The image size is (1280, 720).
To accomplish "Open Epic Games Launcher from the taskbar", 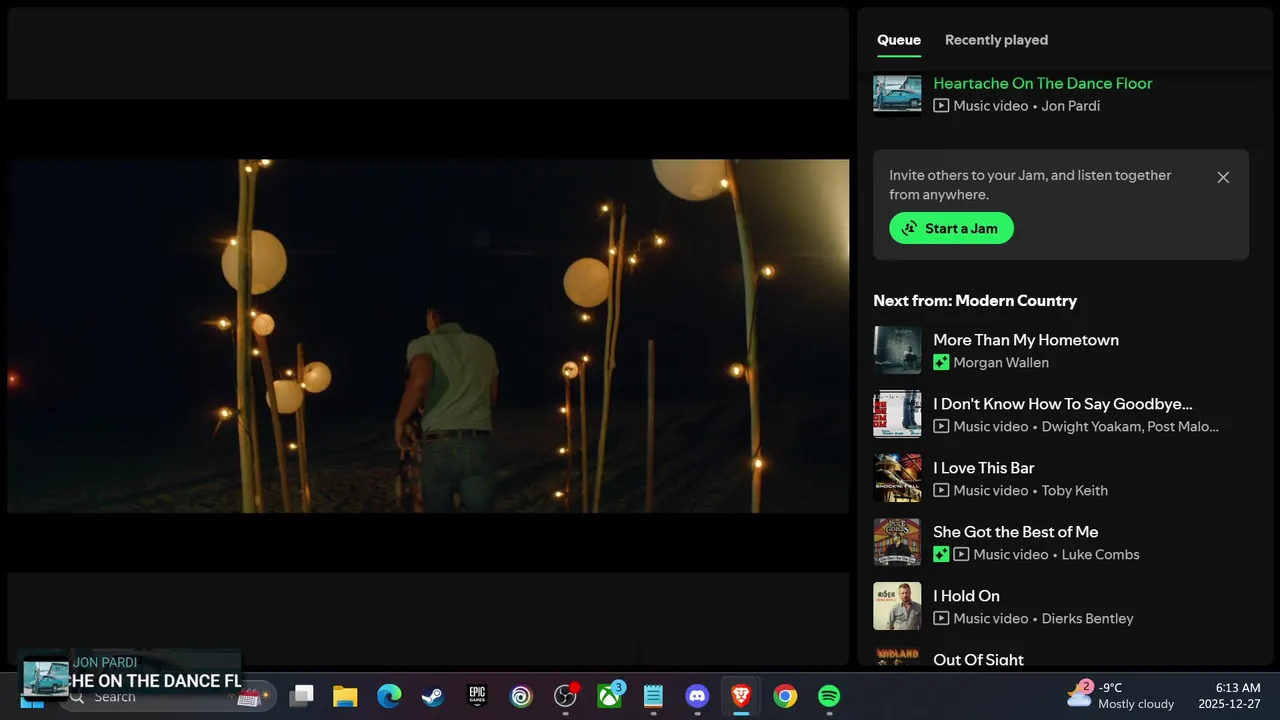I will click(x=477, y=696).
